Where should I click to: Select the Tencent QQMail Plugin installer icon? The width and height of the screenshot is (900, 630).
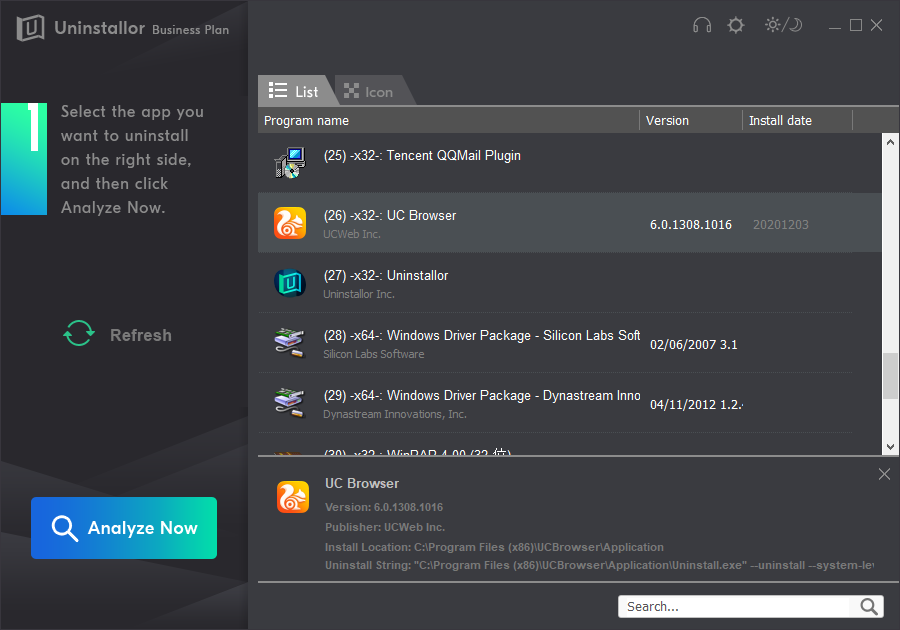coord(290,163)
